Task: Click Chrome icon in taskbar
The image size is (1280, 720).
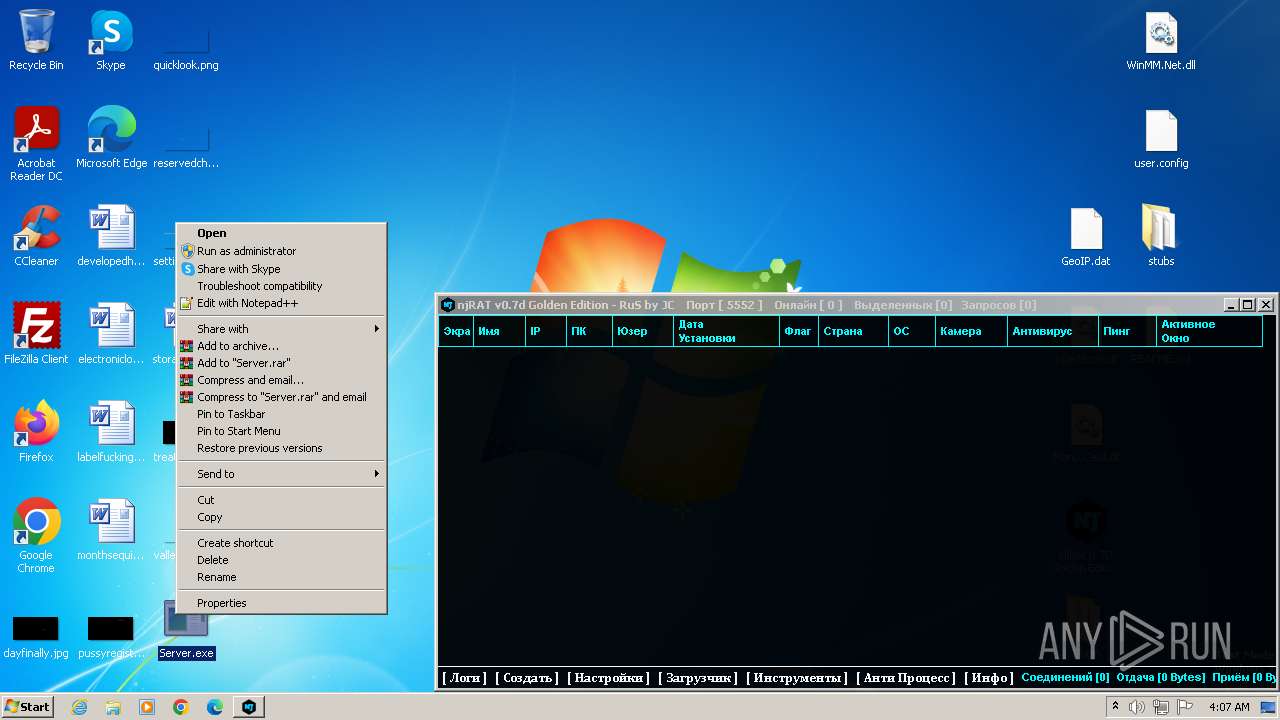Action: 181,707
